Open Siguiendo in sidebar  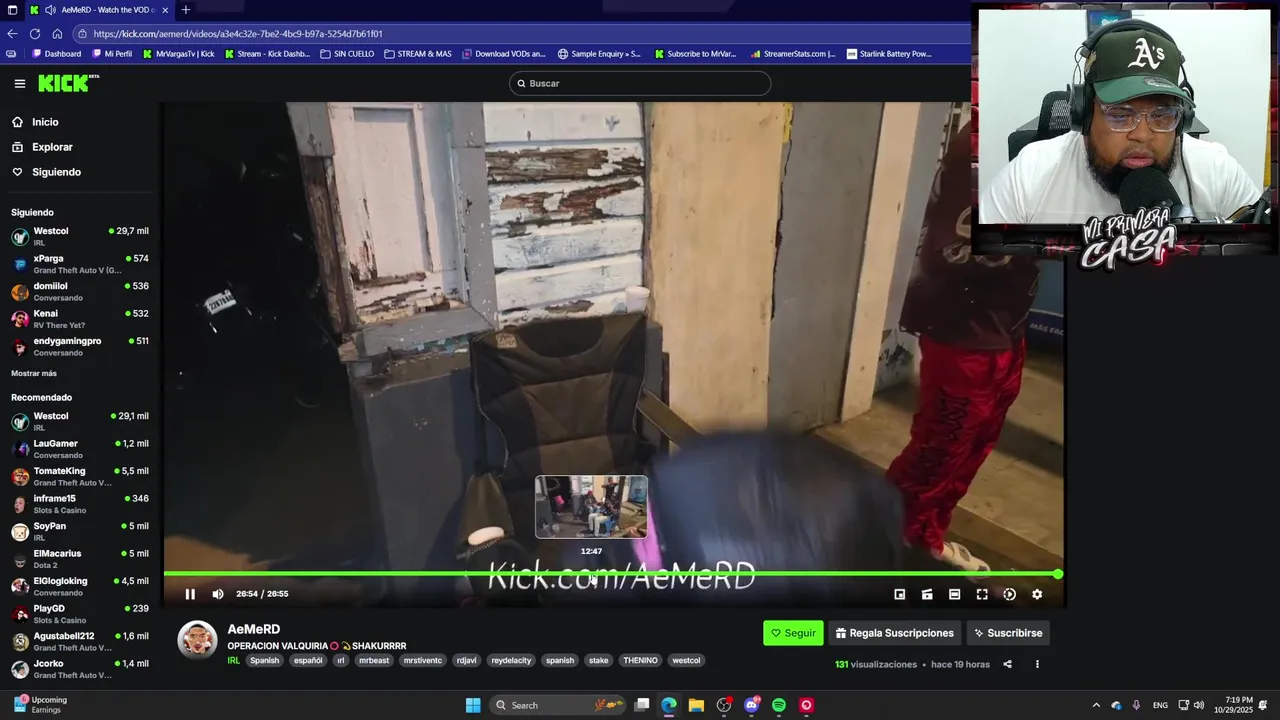coord(56,172)
